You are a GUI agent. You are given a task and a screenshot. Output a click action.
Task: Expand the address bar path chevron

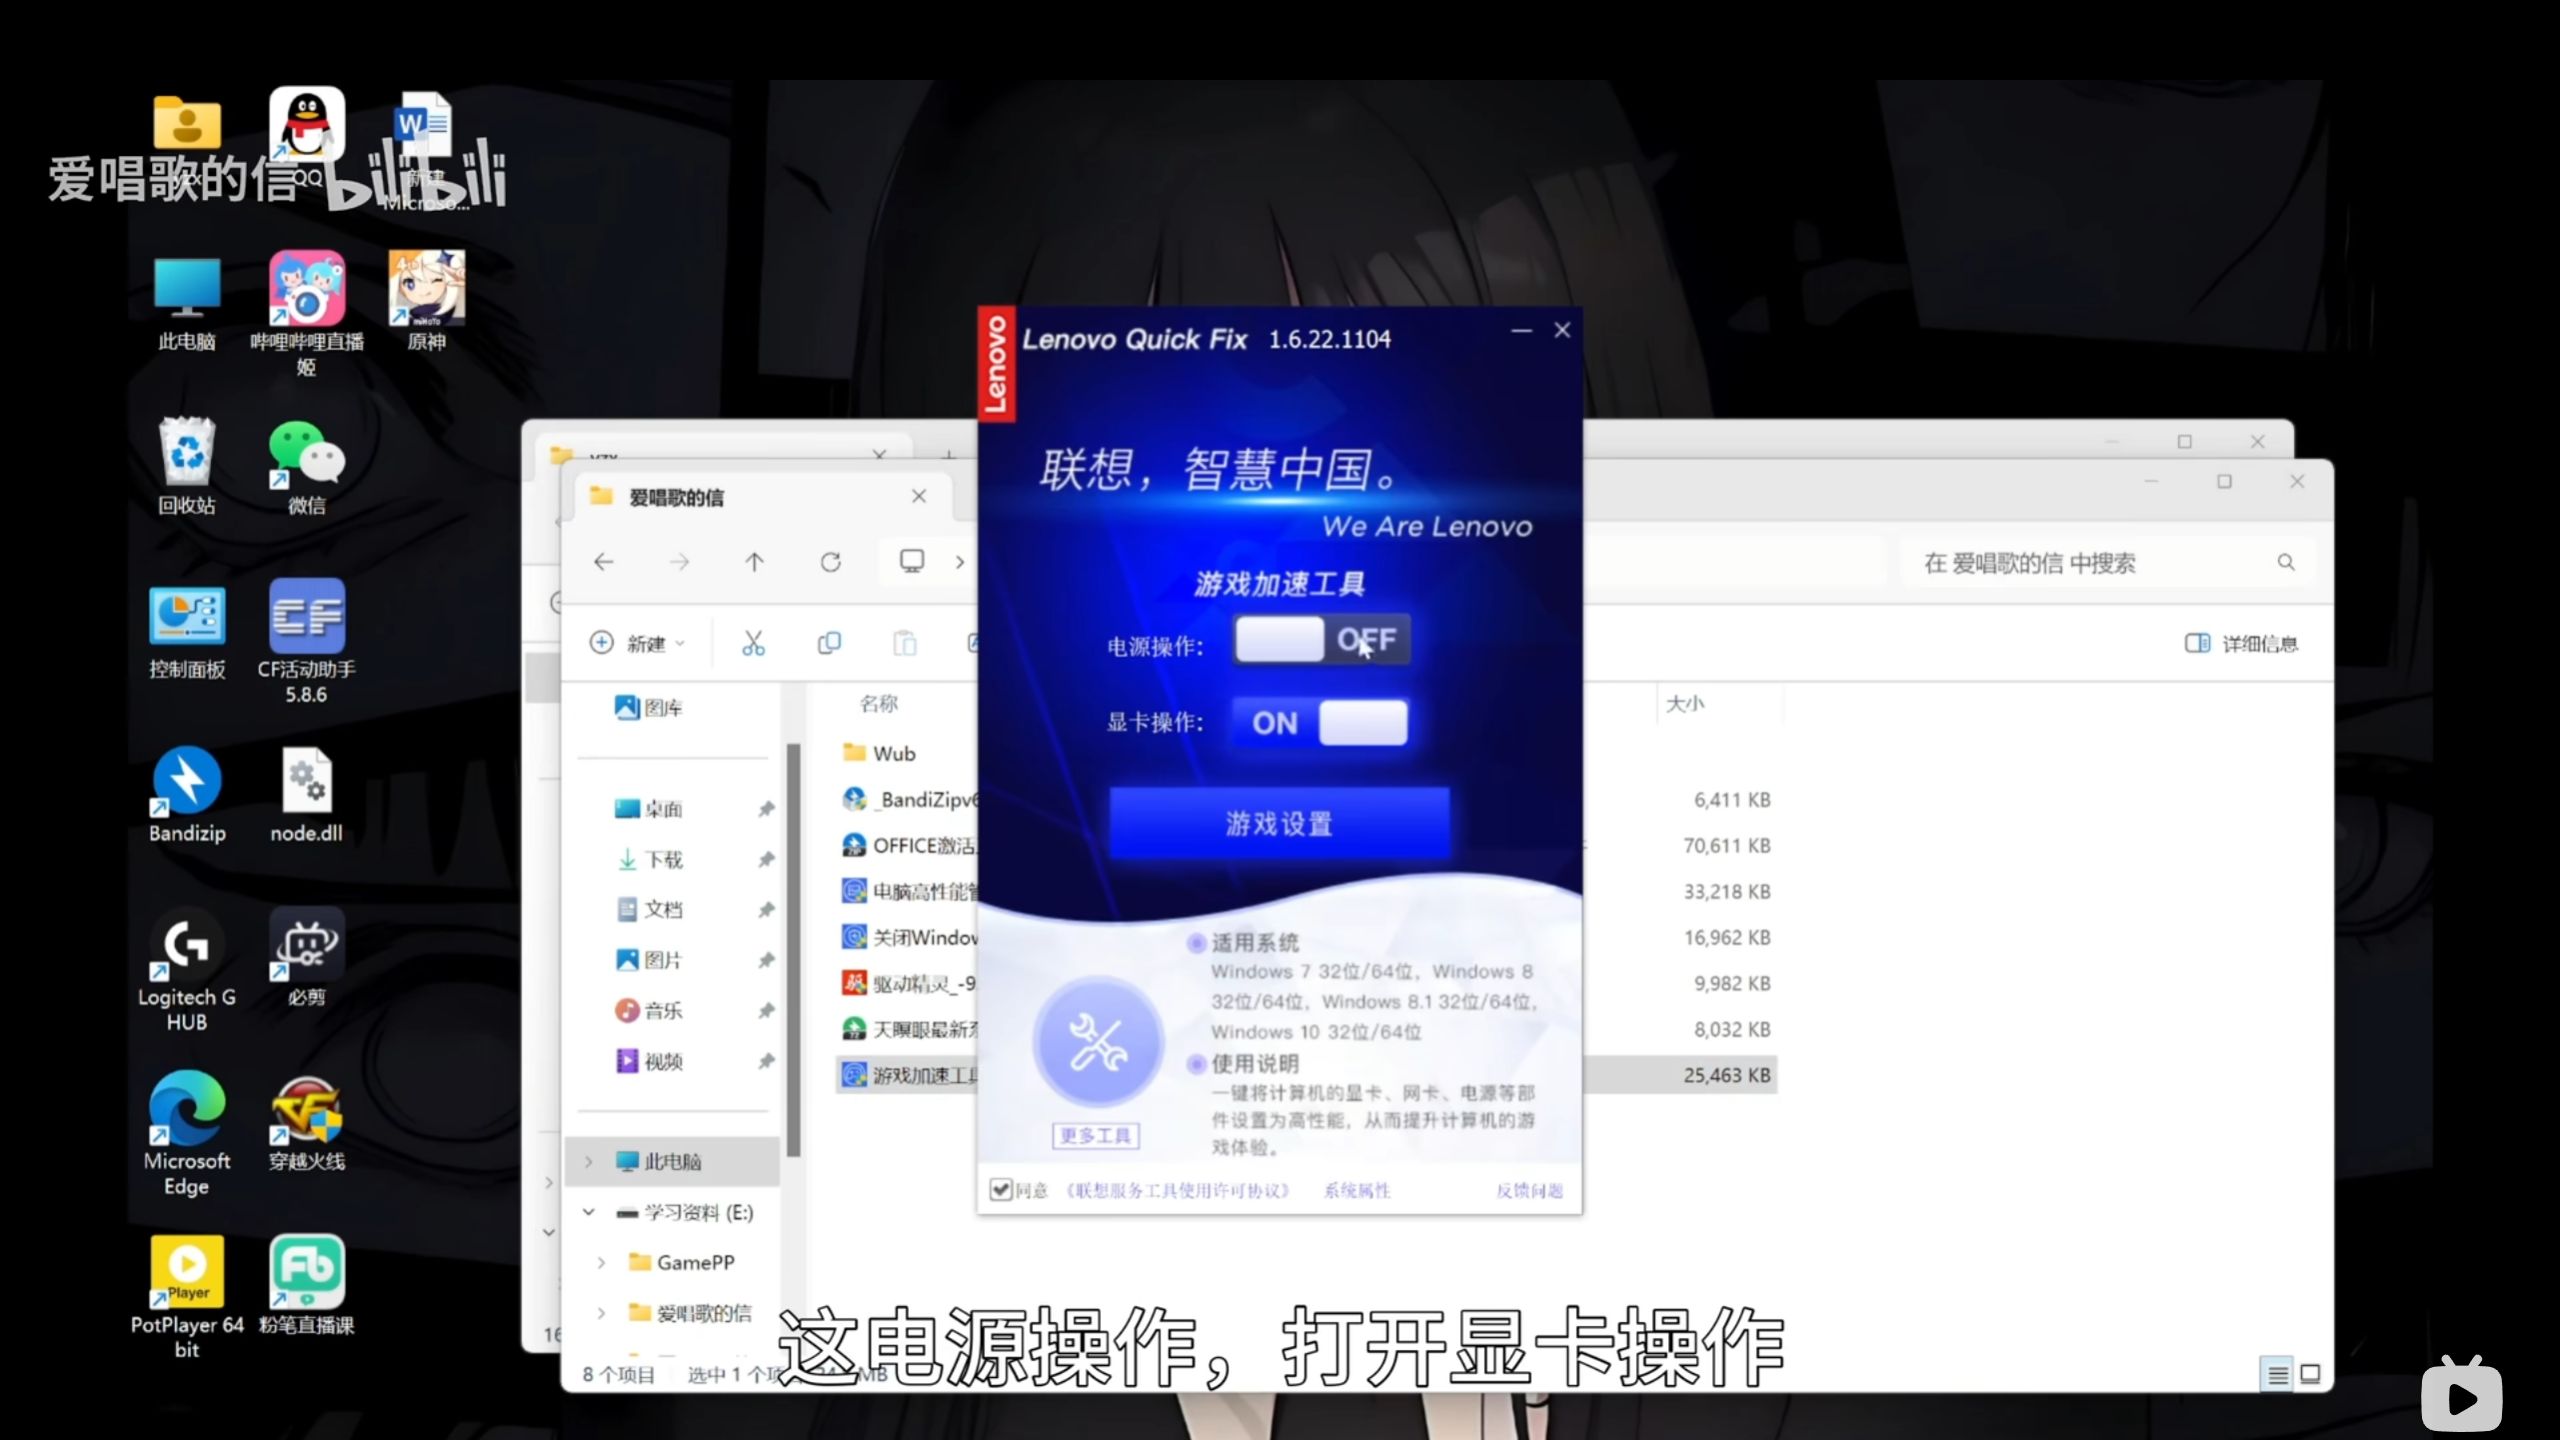pos(960,562)
